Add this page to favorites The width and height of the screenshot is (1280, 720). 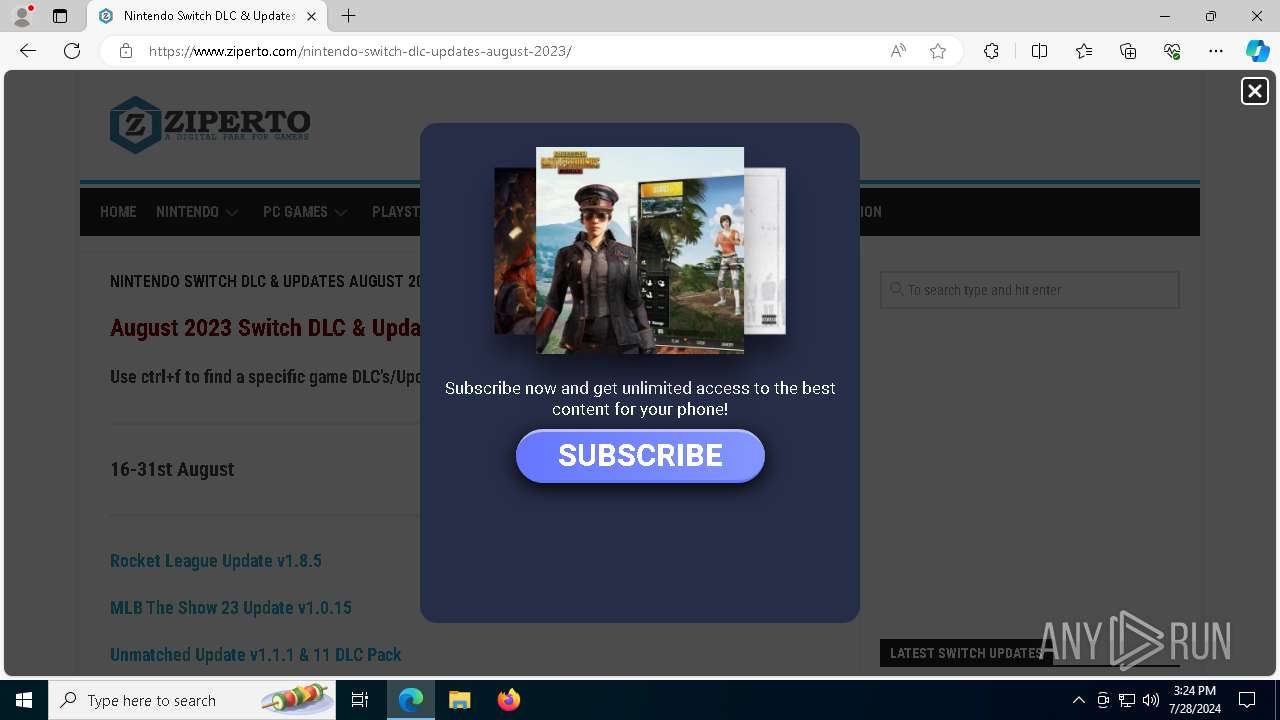pos(938,51)
